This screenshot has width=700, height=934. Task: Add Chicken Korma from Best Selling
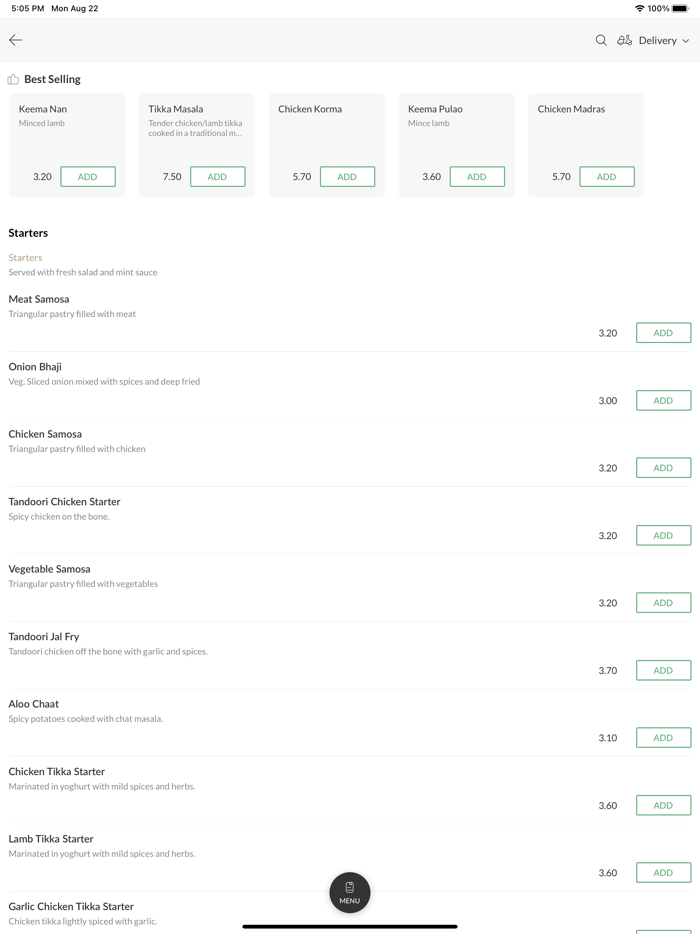point(347,177)
